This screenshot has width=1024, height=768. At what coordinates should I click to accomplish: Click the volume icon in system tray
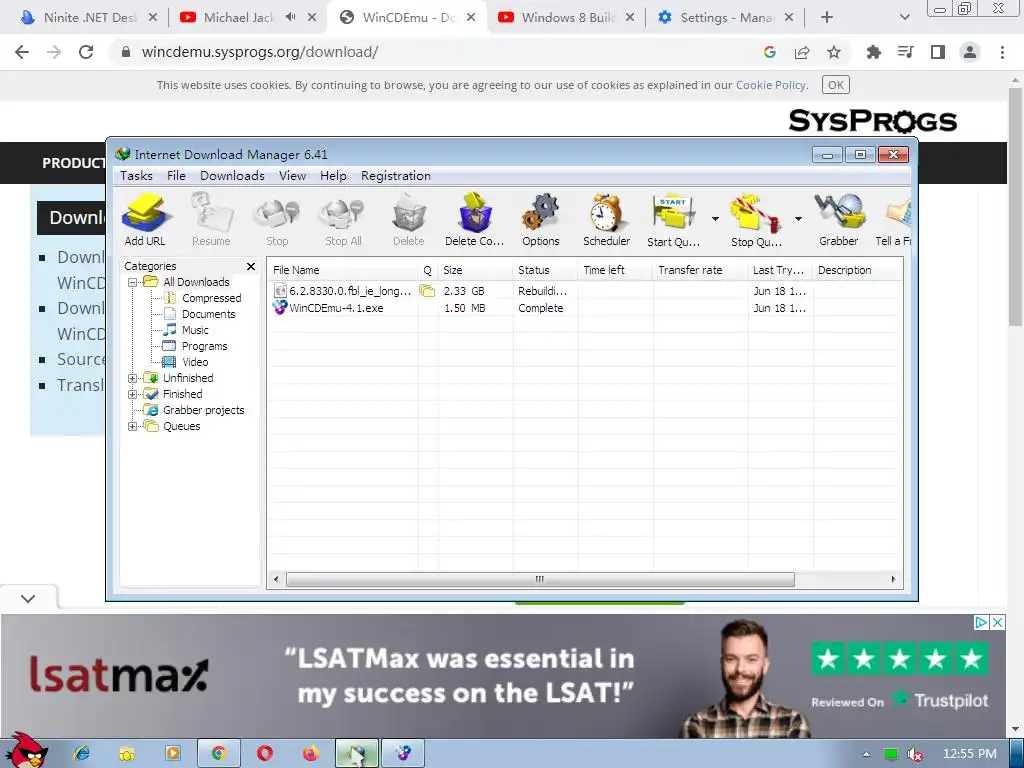[x=914, y=754]
